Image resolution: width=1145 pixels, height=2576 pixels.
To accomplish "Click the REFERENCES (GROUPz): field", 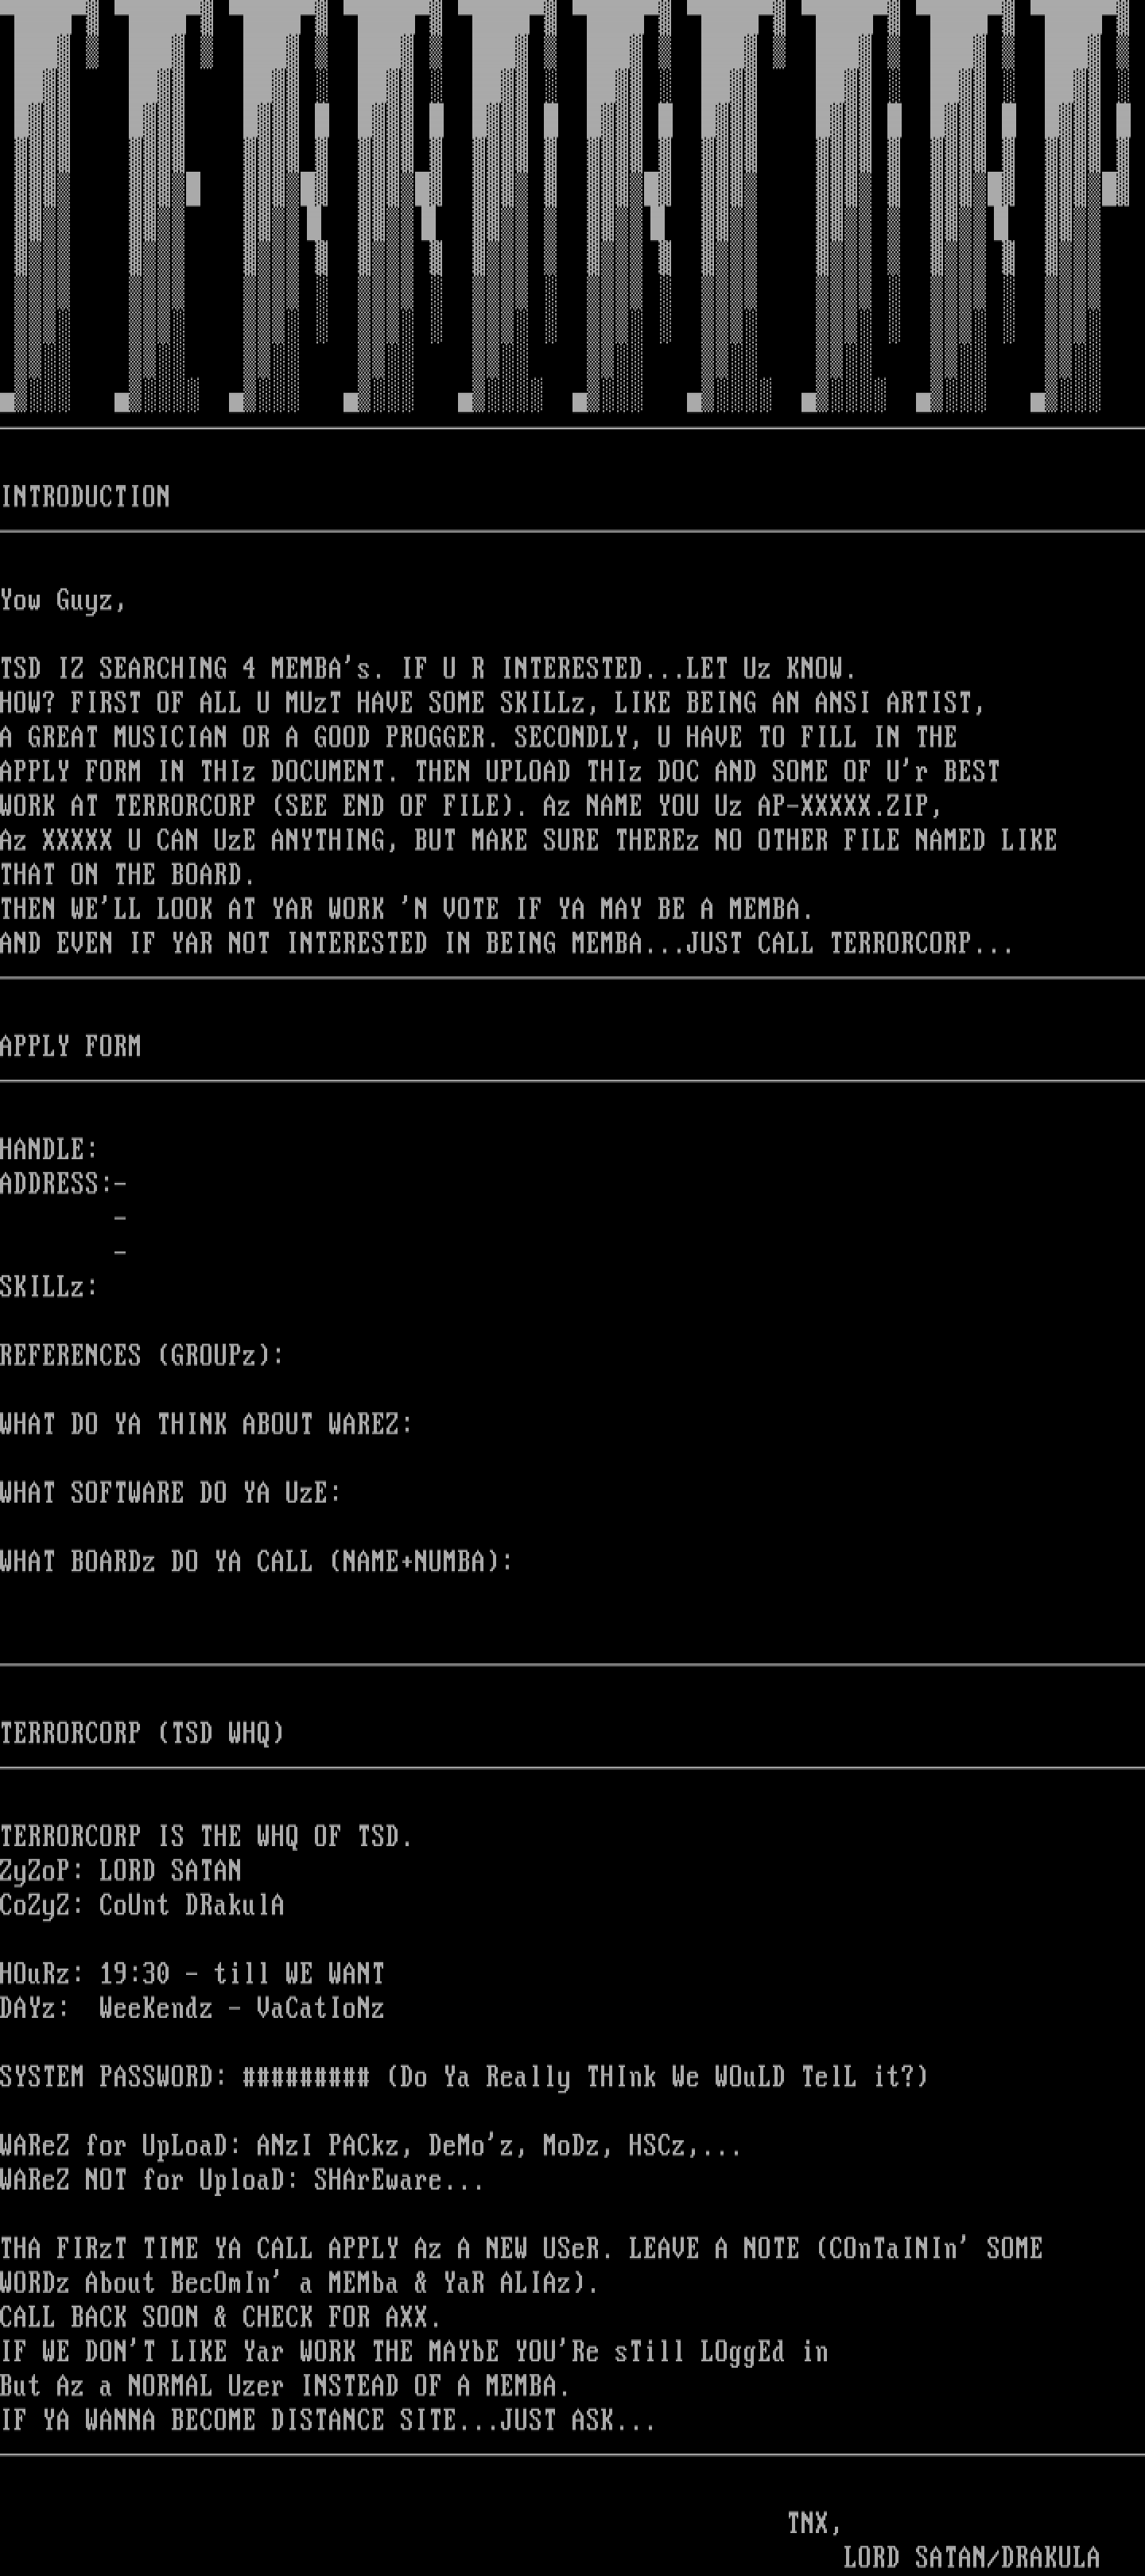I will coord(142,1356).
